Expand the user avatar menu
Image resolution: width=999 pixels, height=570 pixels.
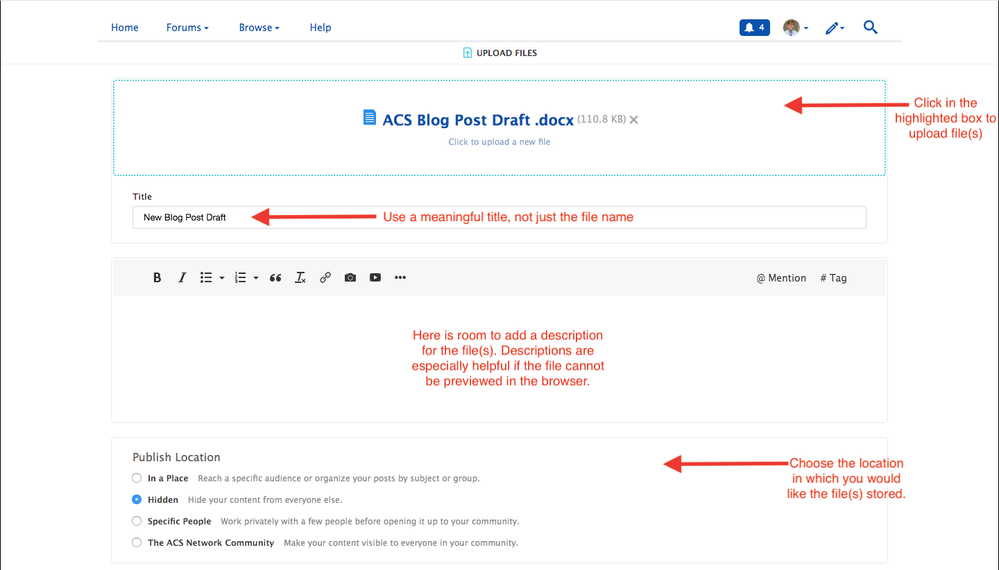[x=795, y=28]
